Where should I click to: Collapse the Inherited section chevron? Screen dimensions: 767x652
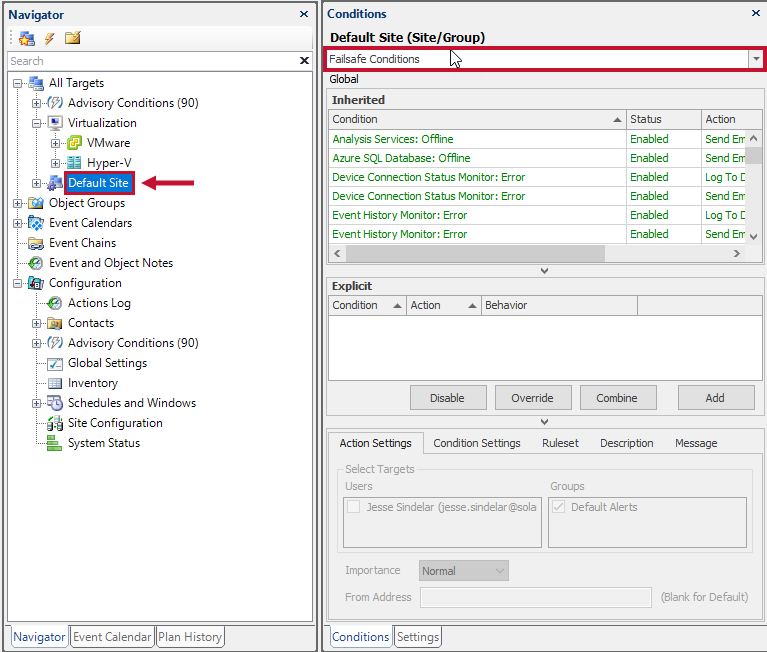click(544, 270)
